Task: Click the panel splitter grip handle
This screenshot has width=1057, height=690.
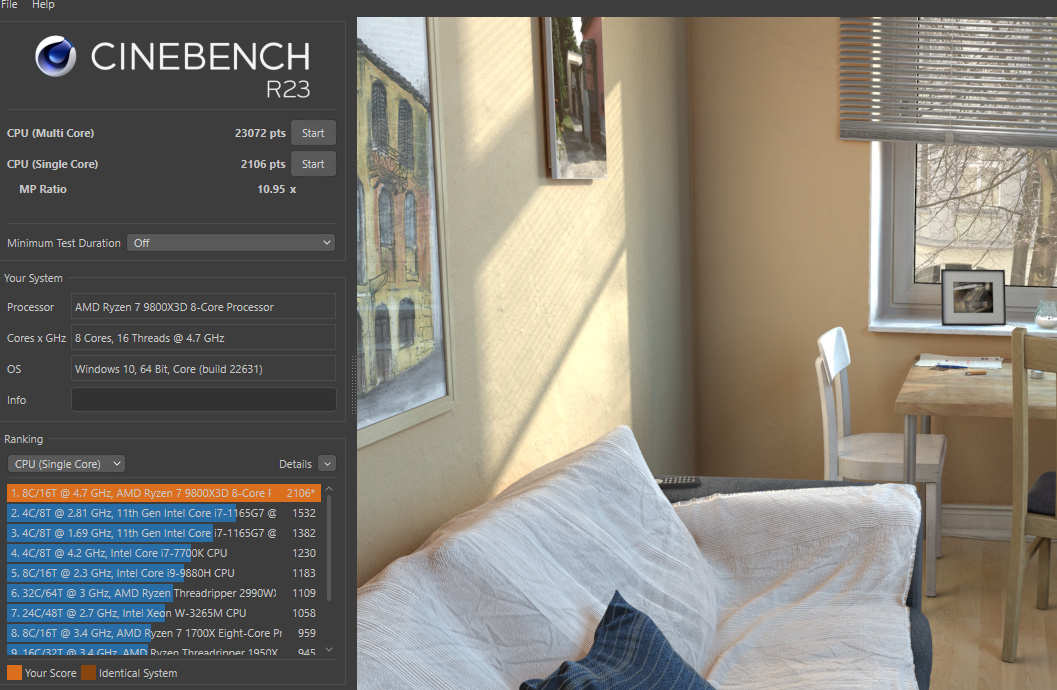Action: 354,385
